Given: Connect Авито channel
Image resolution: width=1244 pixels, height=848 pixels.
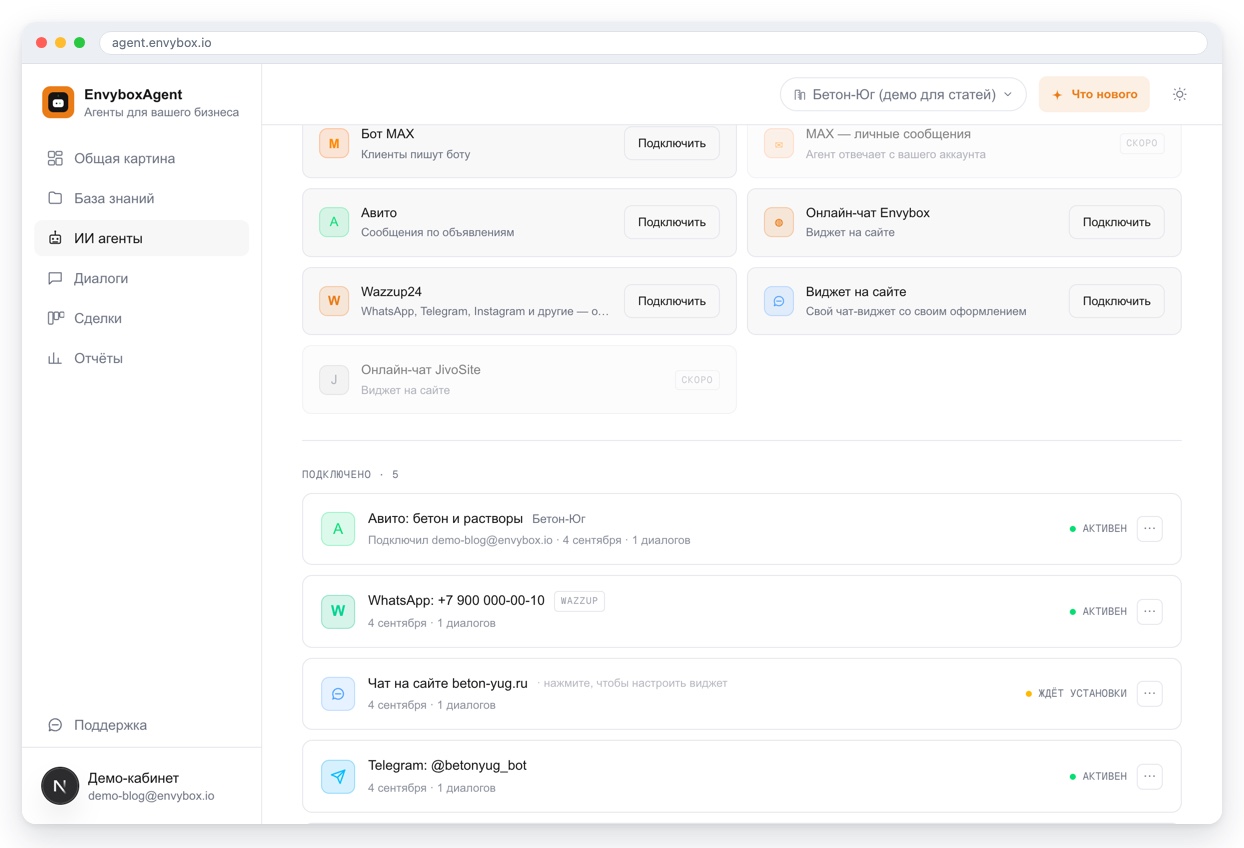Looking at the screenshot, I should (672, 222).
